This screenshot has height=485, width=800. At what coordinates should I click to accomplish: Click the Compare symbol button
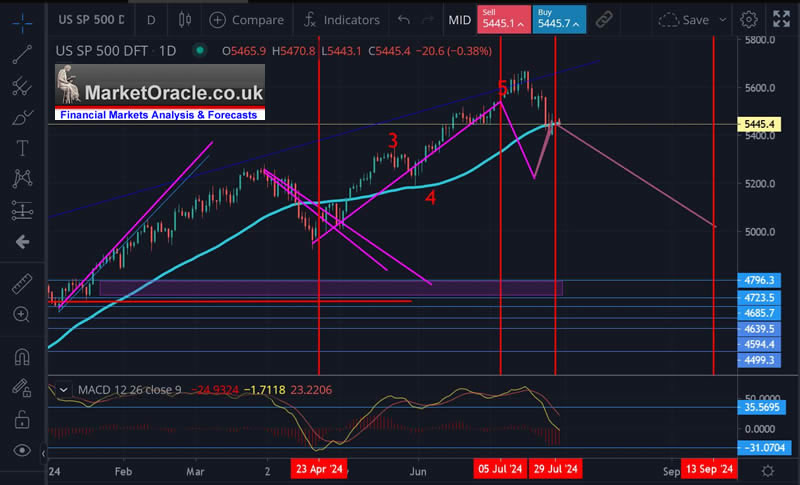click(x=246, y=20)
